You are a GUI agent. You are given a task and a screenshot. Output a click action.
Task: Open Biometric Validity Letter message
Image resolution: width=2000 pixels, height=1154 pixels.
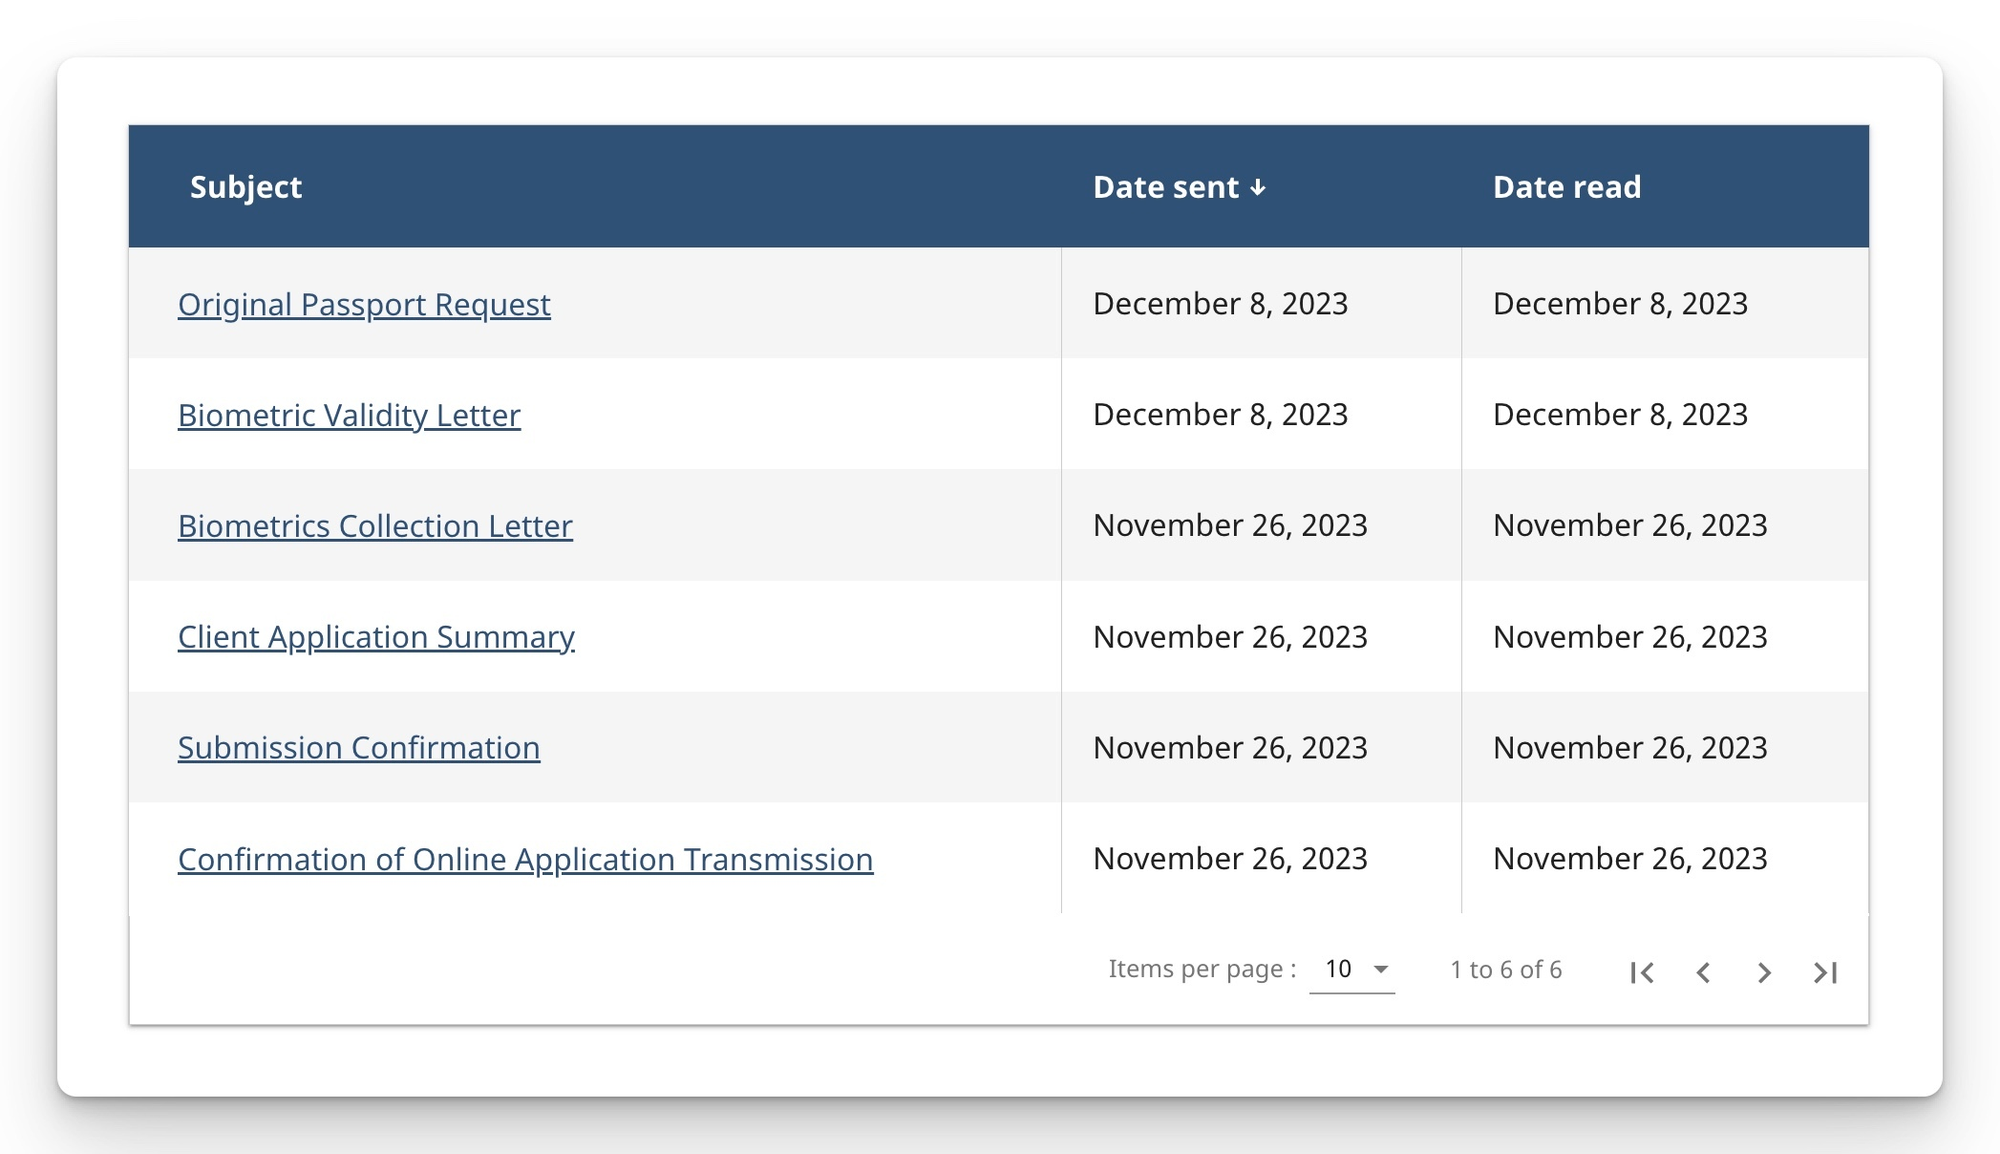point(349,415)
